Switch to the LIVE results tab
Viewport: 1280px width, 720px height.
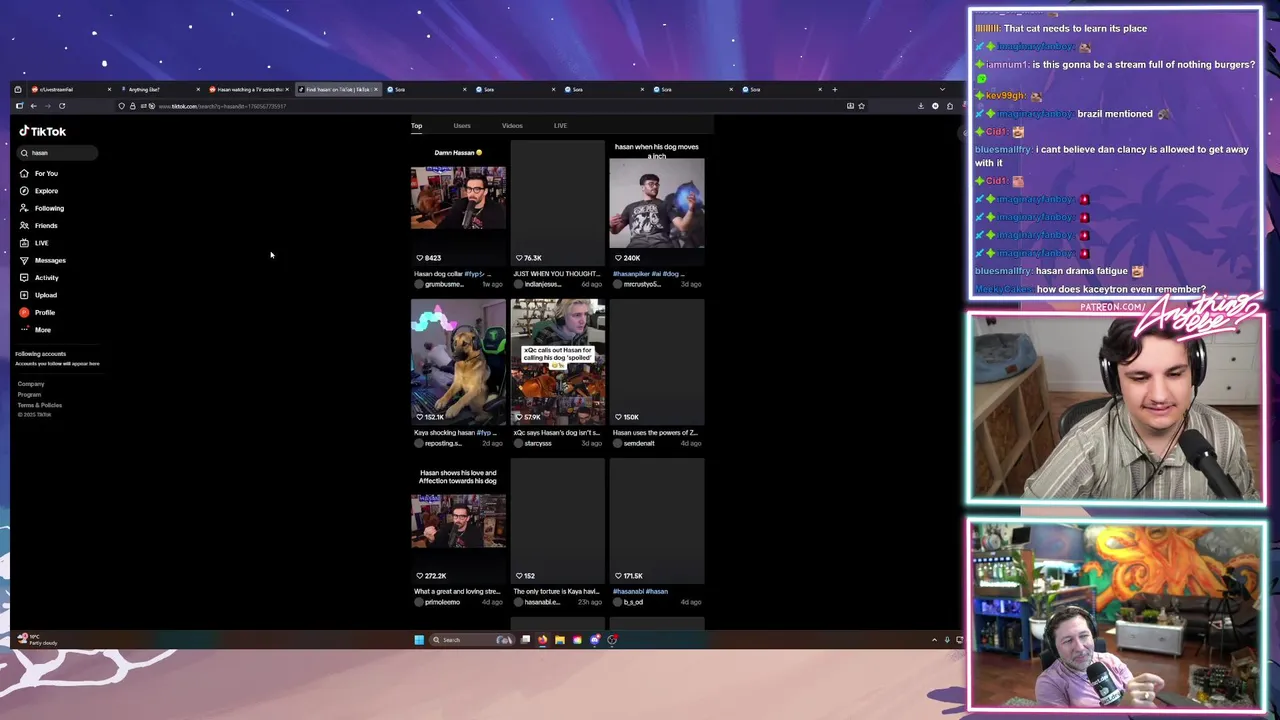click(x=560, y=126)
